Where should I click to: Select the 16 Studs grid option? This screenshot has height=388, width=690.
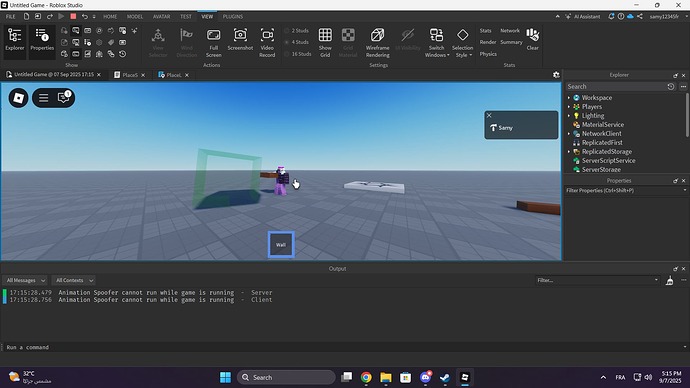point(298,54)
